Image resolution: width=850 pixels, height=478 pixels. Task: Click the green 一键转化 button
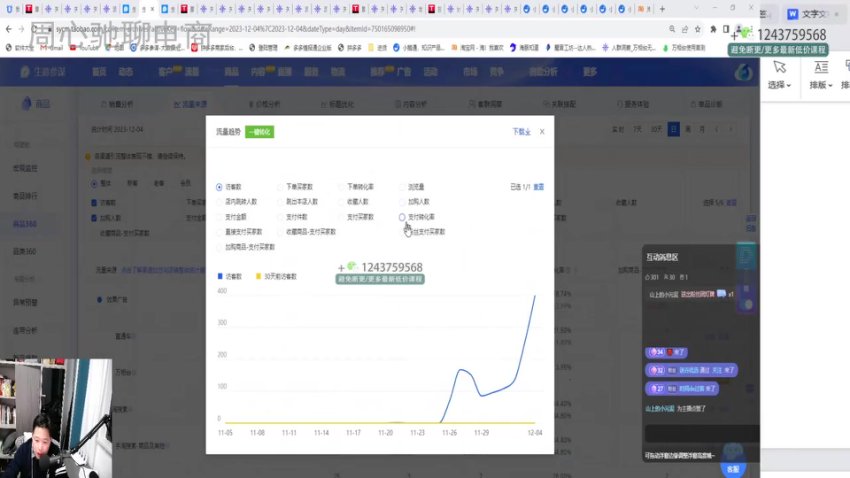(x=259, y=131)
